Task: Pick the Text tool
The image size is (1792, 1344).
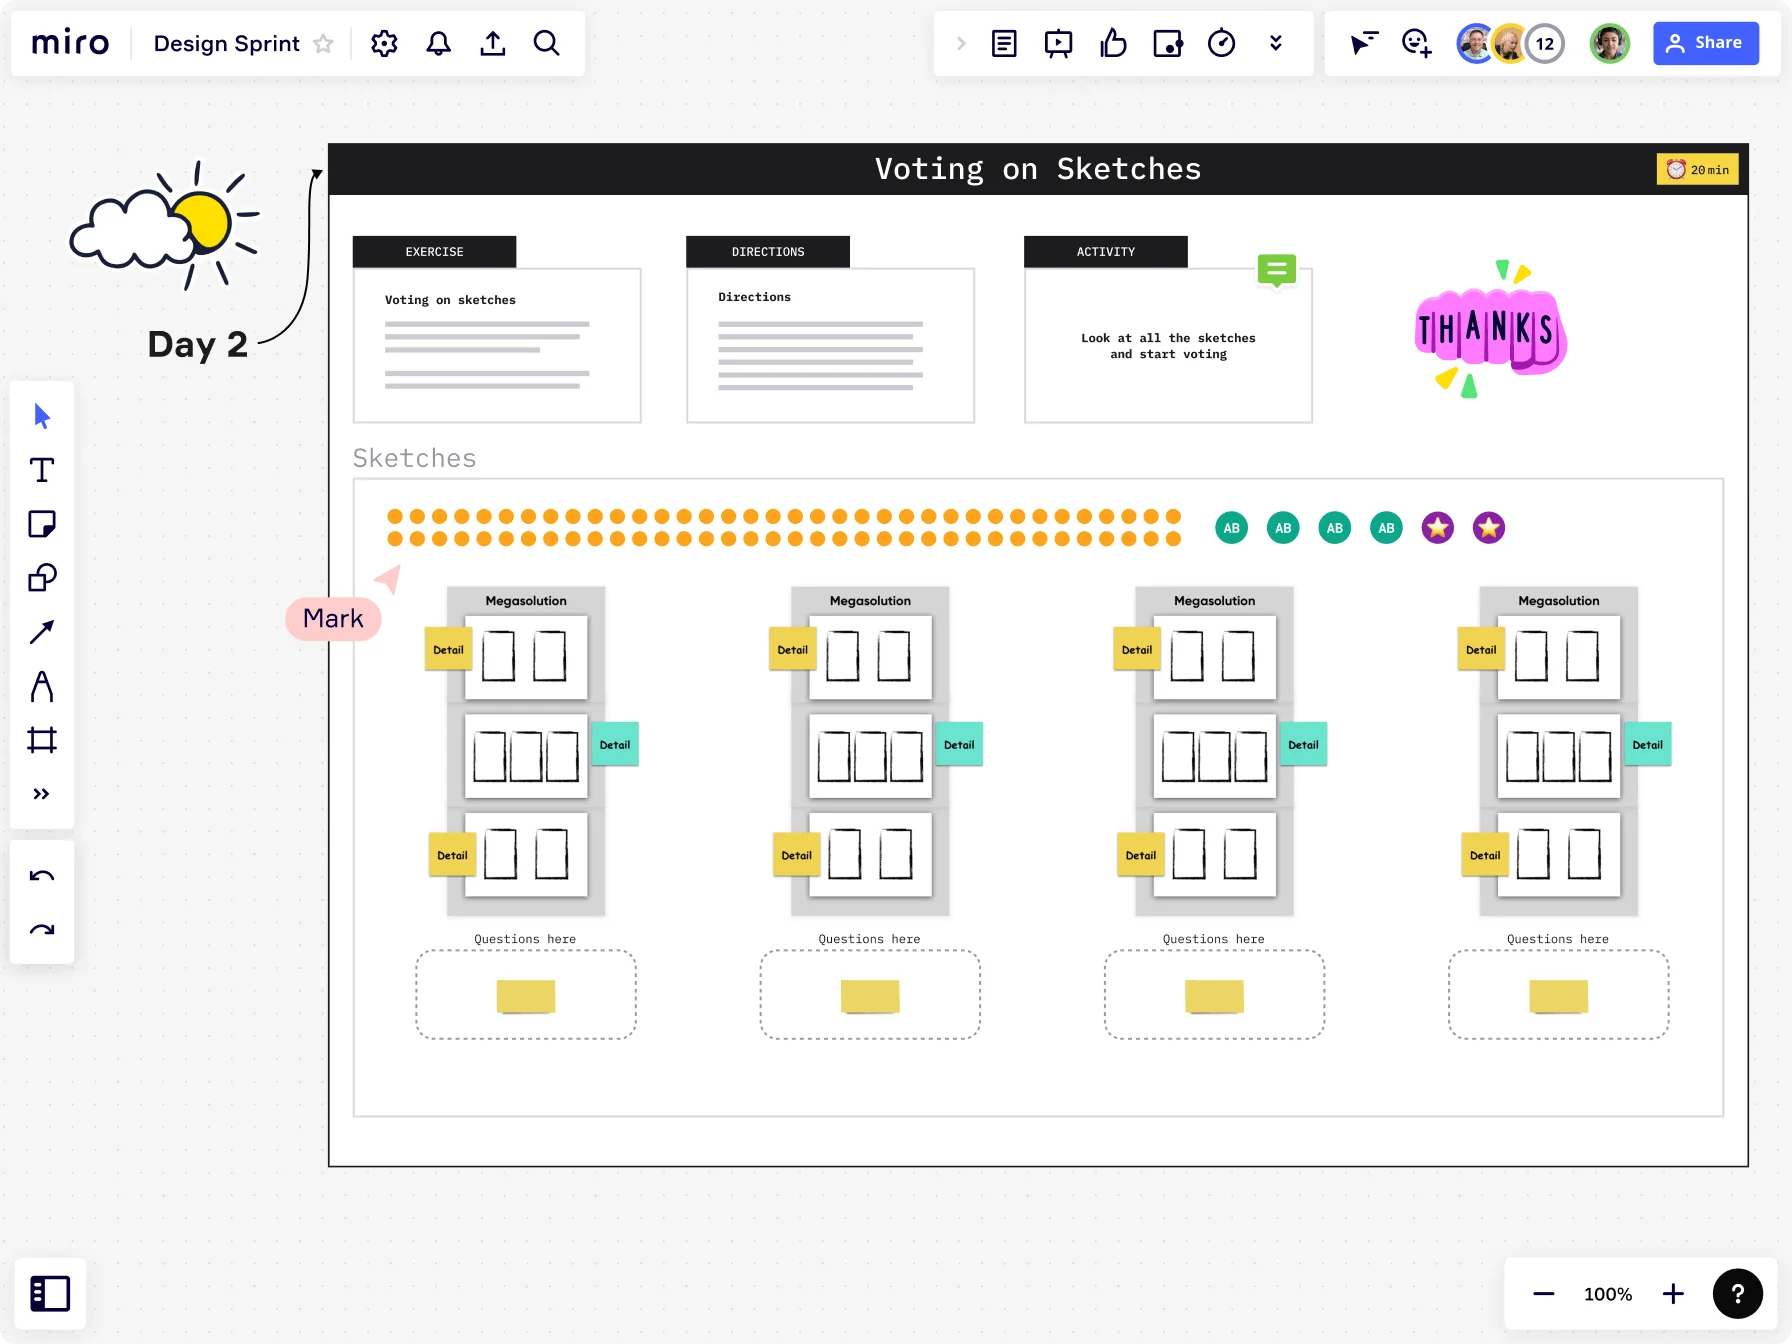Action: 42,469
